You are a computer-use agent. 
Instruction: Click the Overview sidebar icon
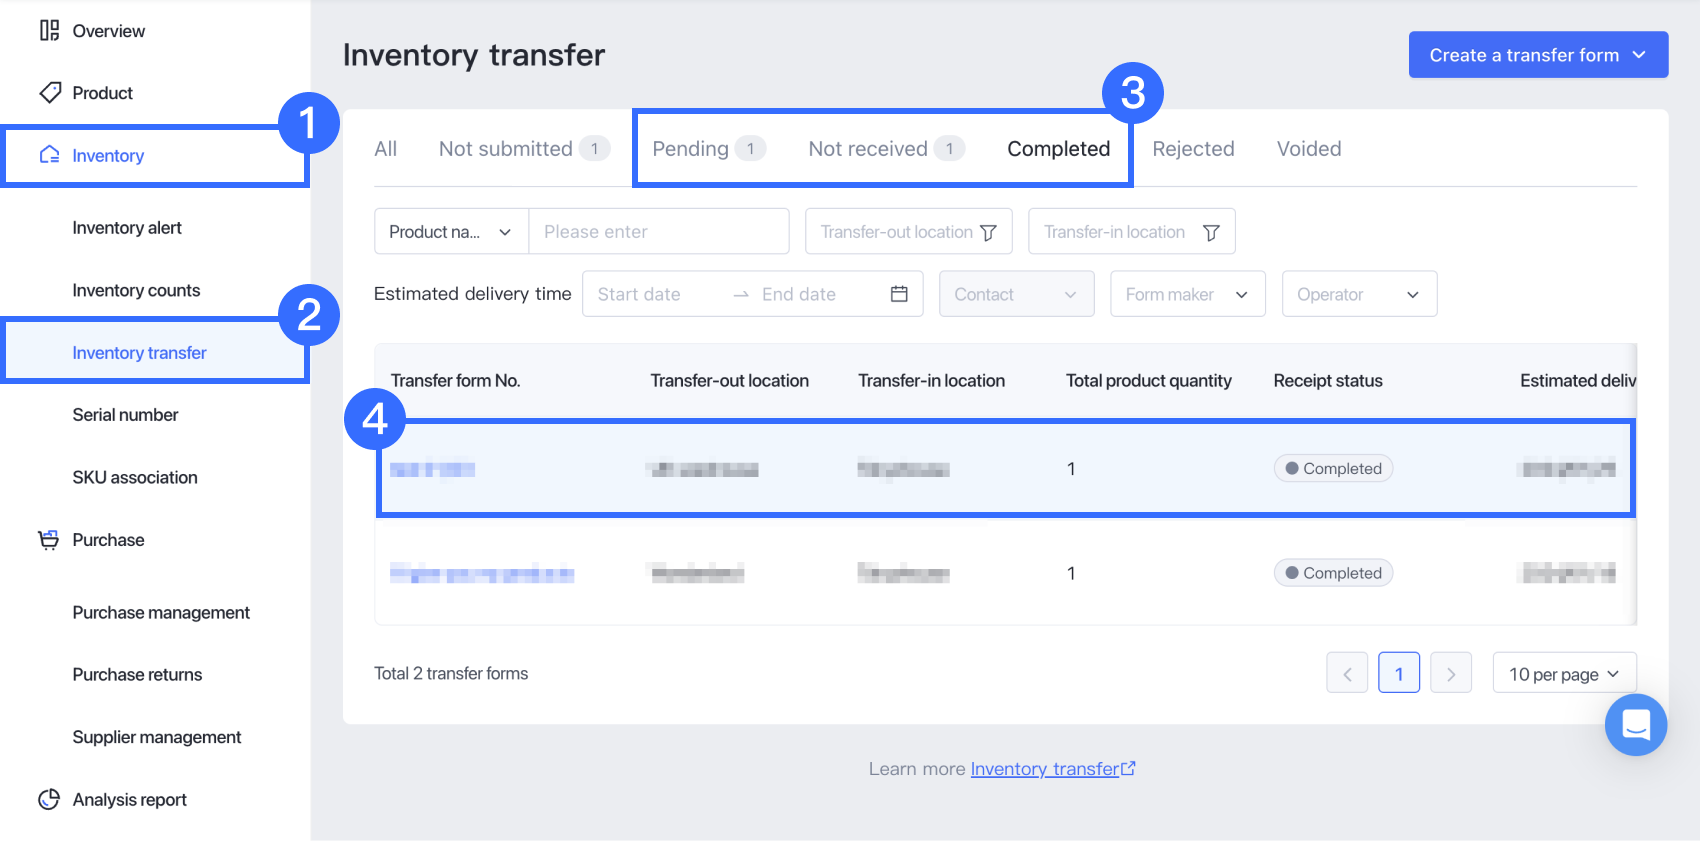pyautogui.click(x=49, y=31)
